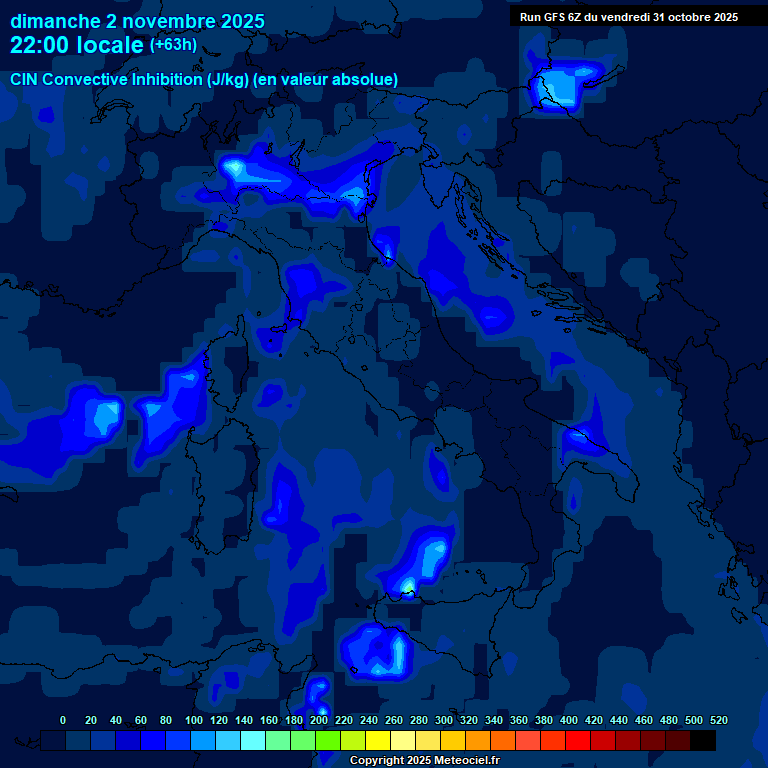This screenshot has height=768, width=768.
Task: Click the bright green swatch between 200 and 220
Action: tap(328, 741)
